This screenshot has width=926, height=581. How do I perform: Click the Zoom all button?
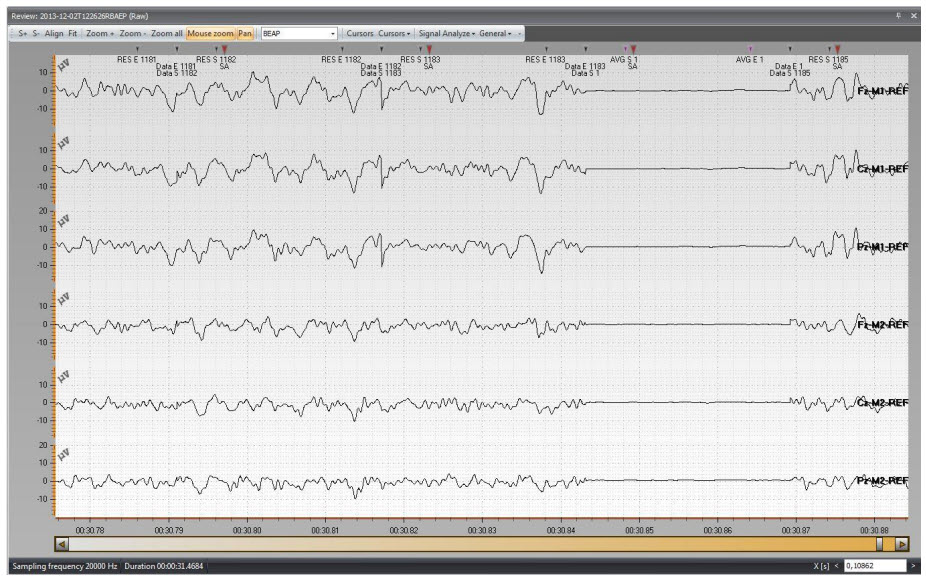pyautogui.click(x=167, y=34)
